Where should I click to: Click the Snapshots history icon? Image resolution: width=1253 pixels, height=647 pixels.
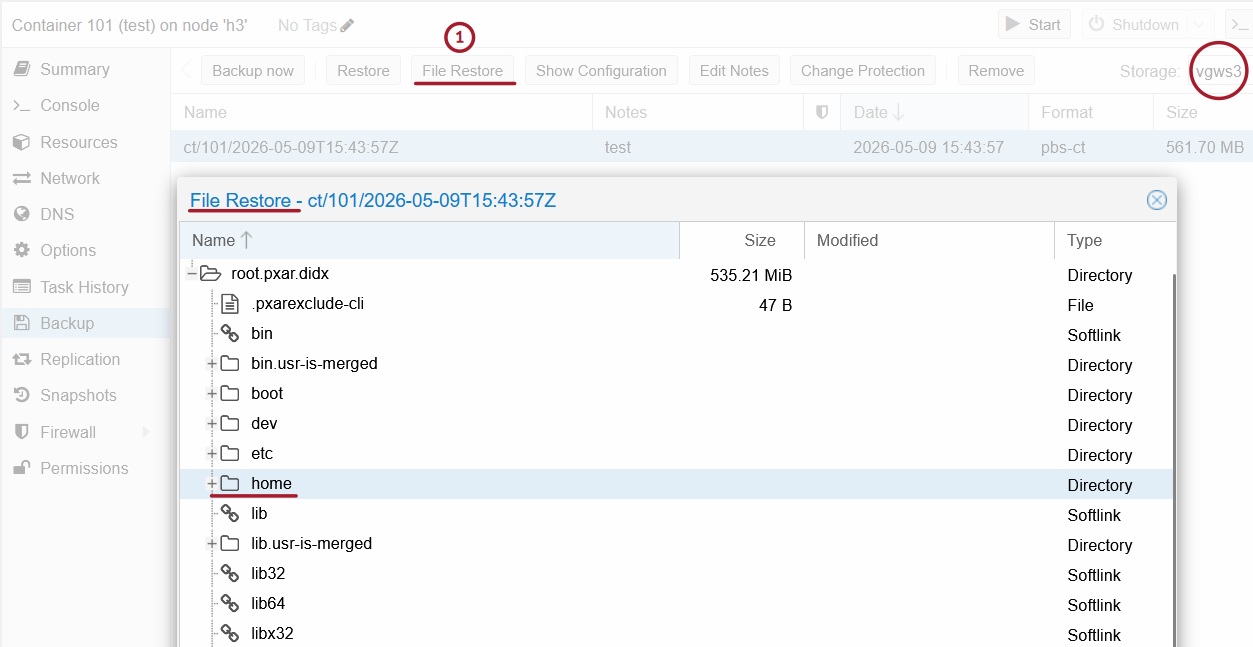[21, 395]
